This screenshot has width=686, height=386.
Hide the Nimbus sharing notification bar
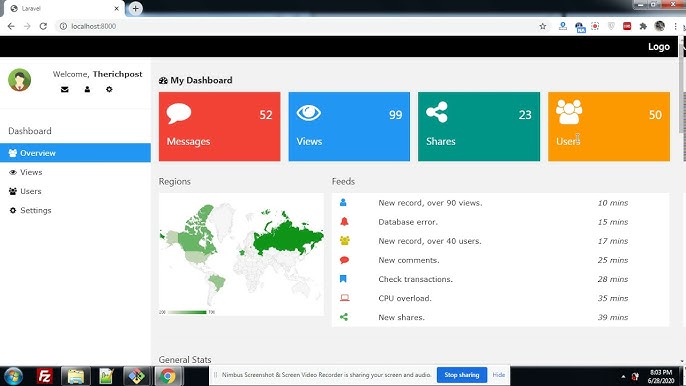pos(498,375)
